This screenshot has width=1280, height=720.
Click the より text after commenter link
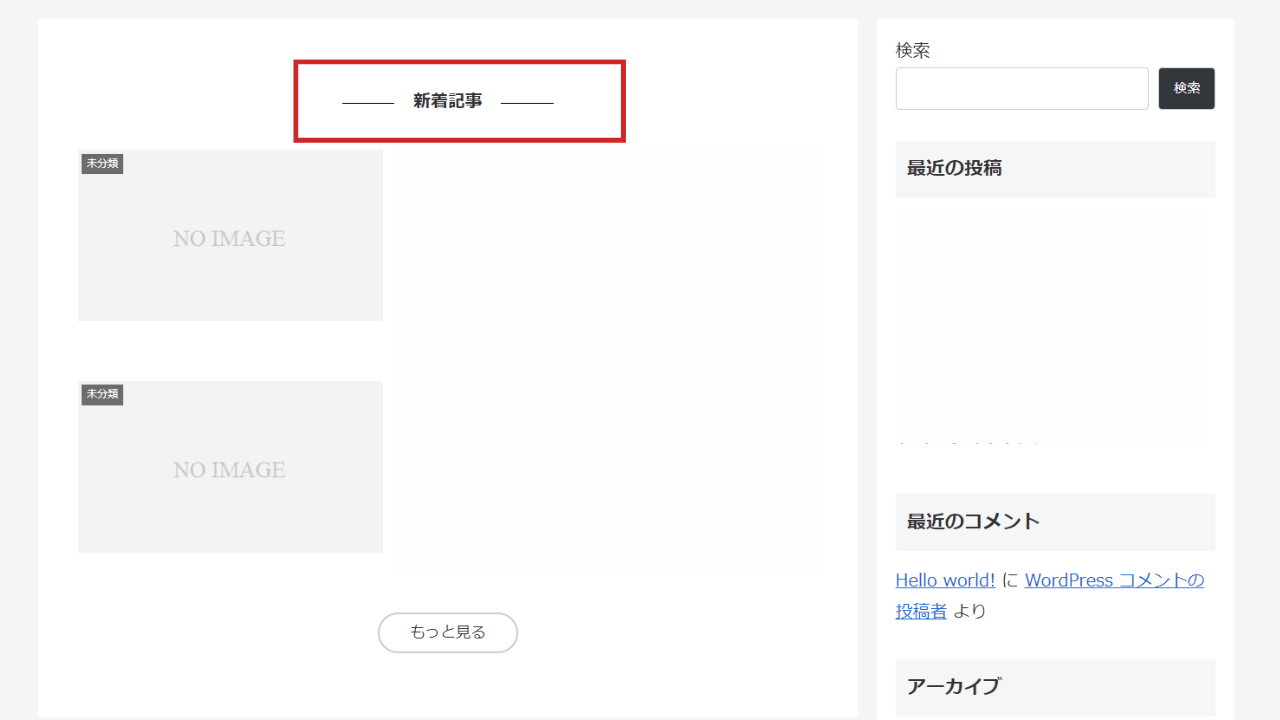[969, 611]
